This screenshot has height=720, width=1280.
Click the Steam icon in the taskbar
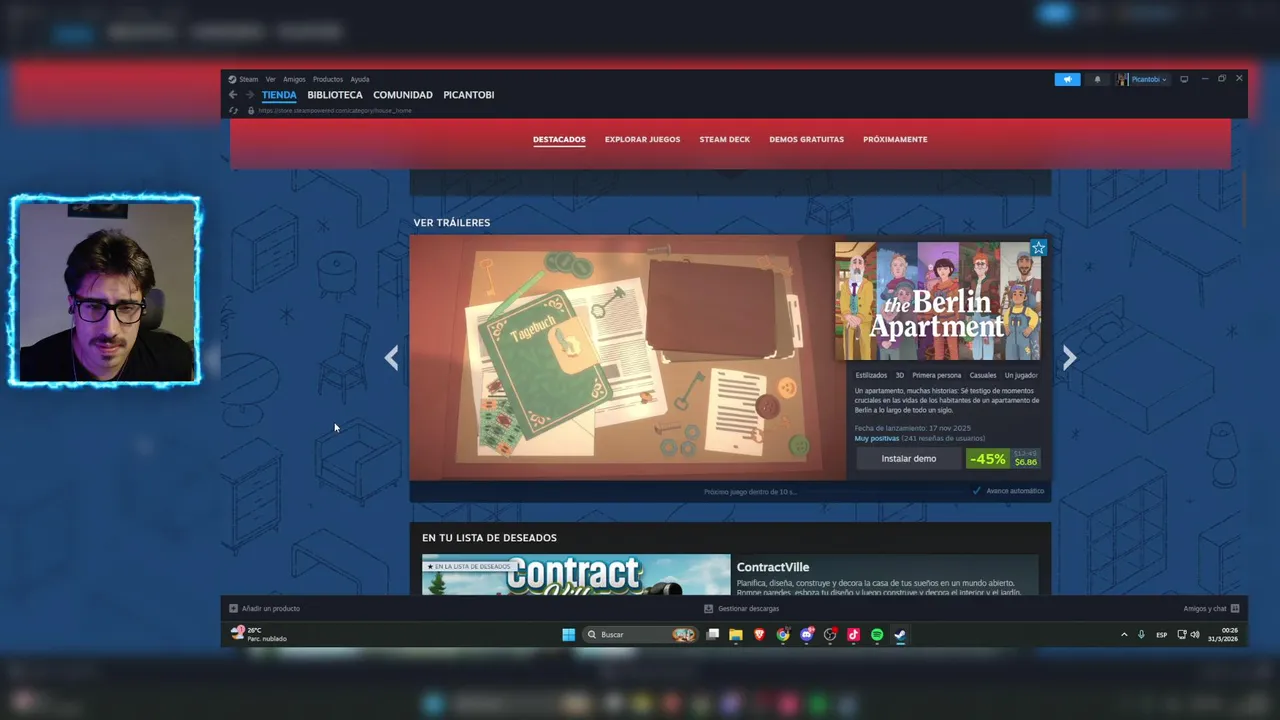tap(900, 634)
